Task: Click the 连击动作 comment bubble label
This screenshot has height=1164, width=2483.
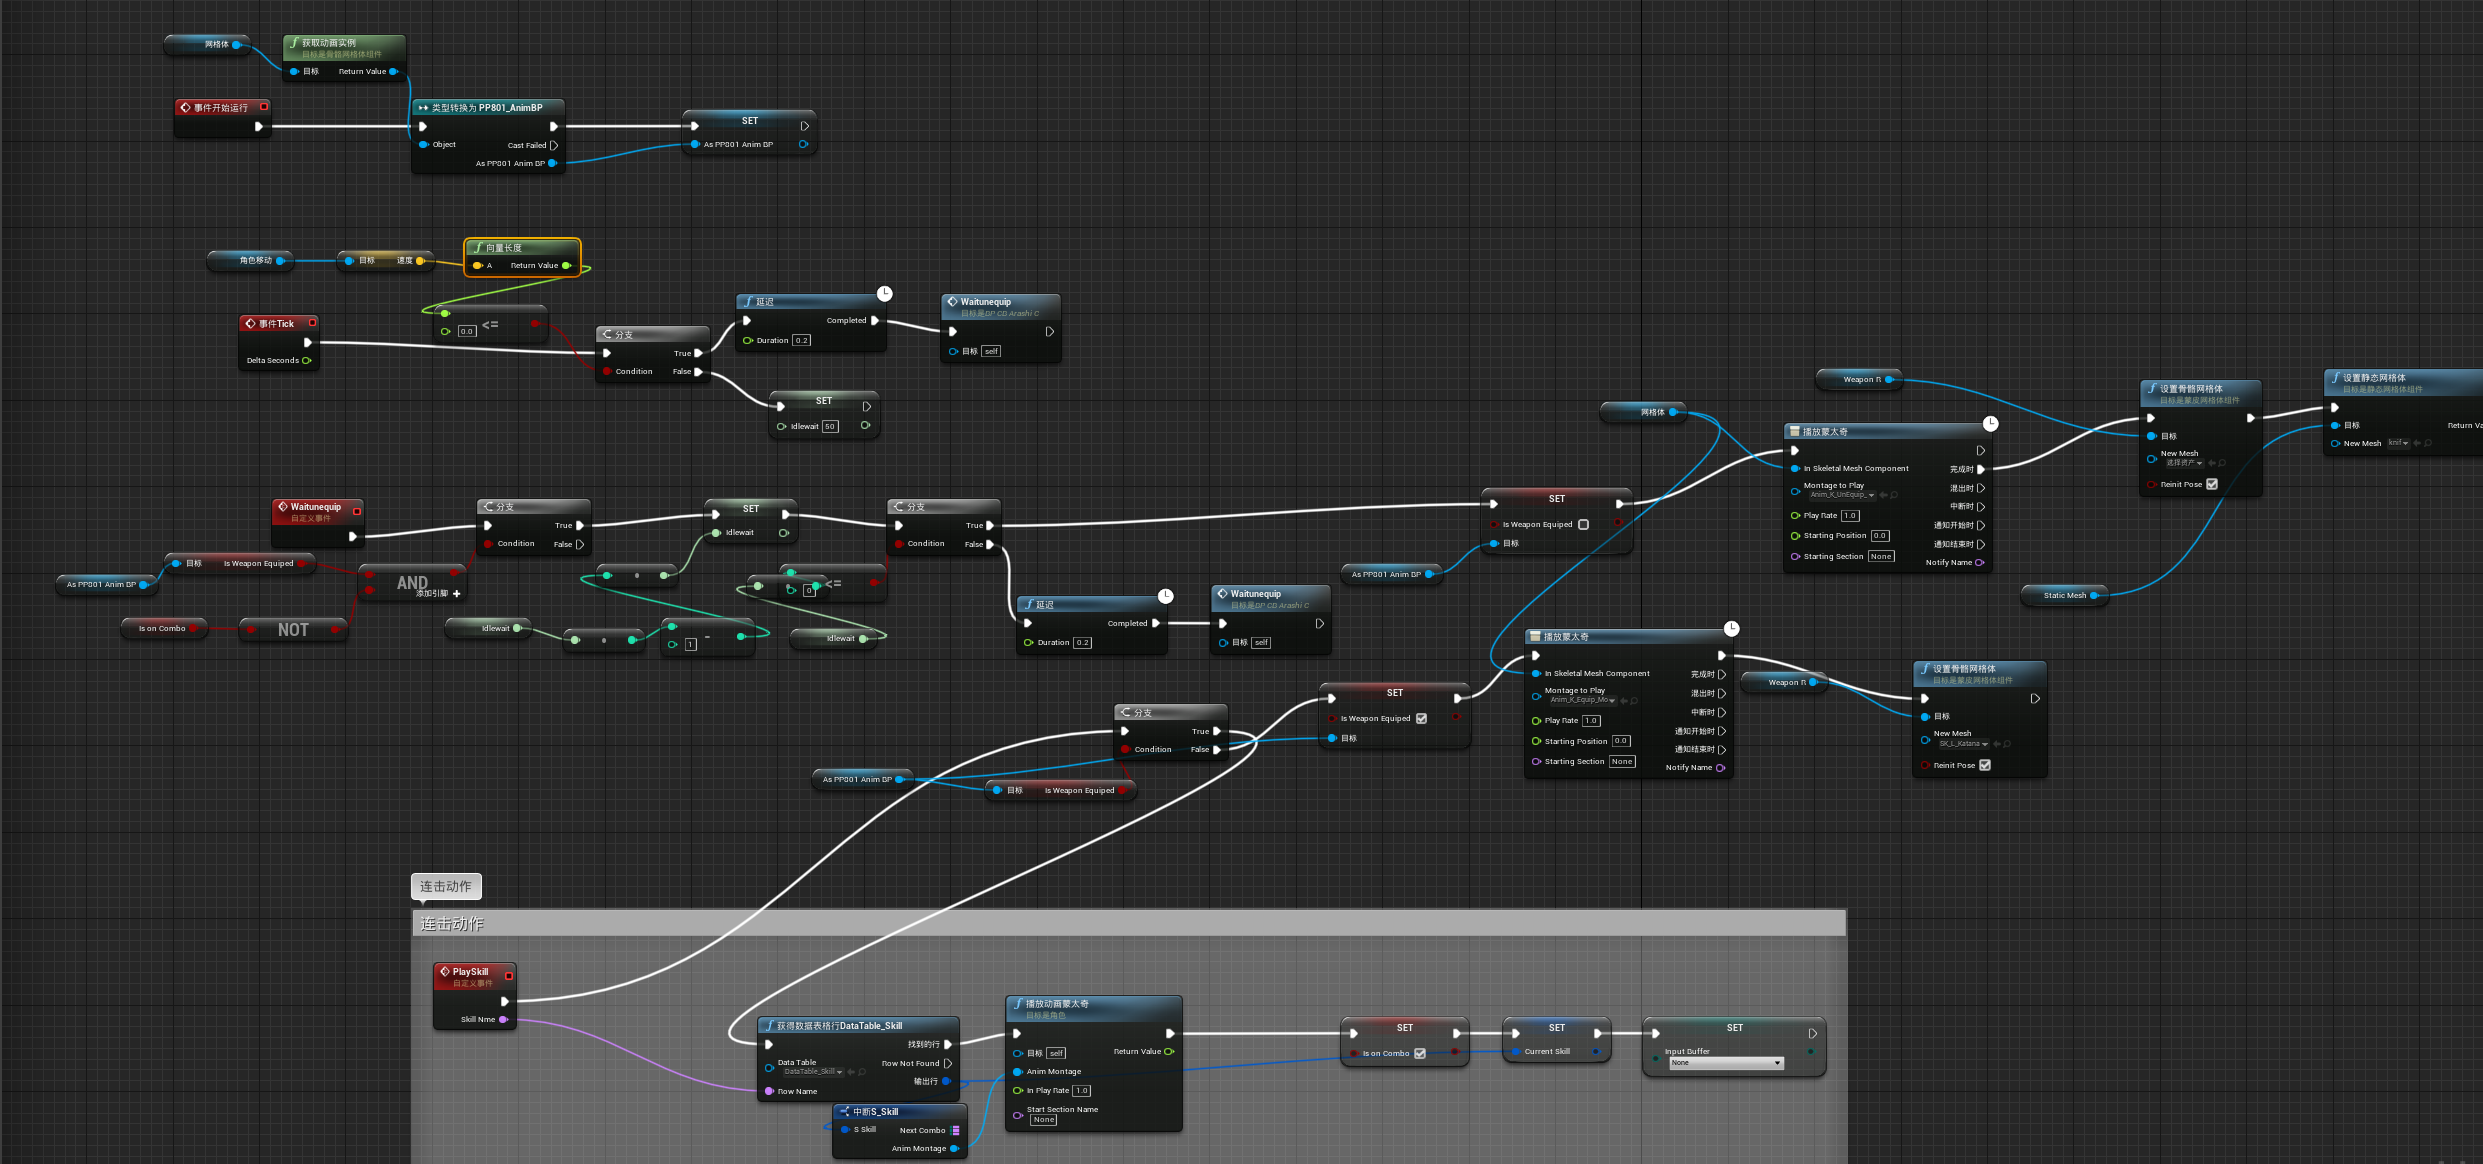Action: coord(446,886)
